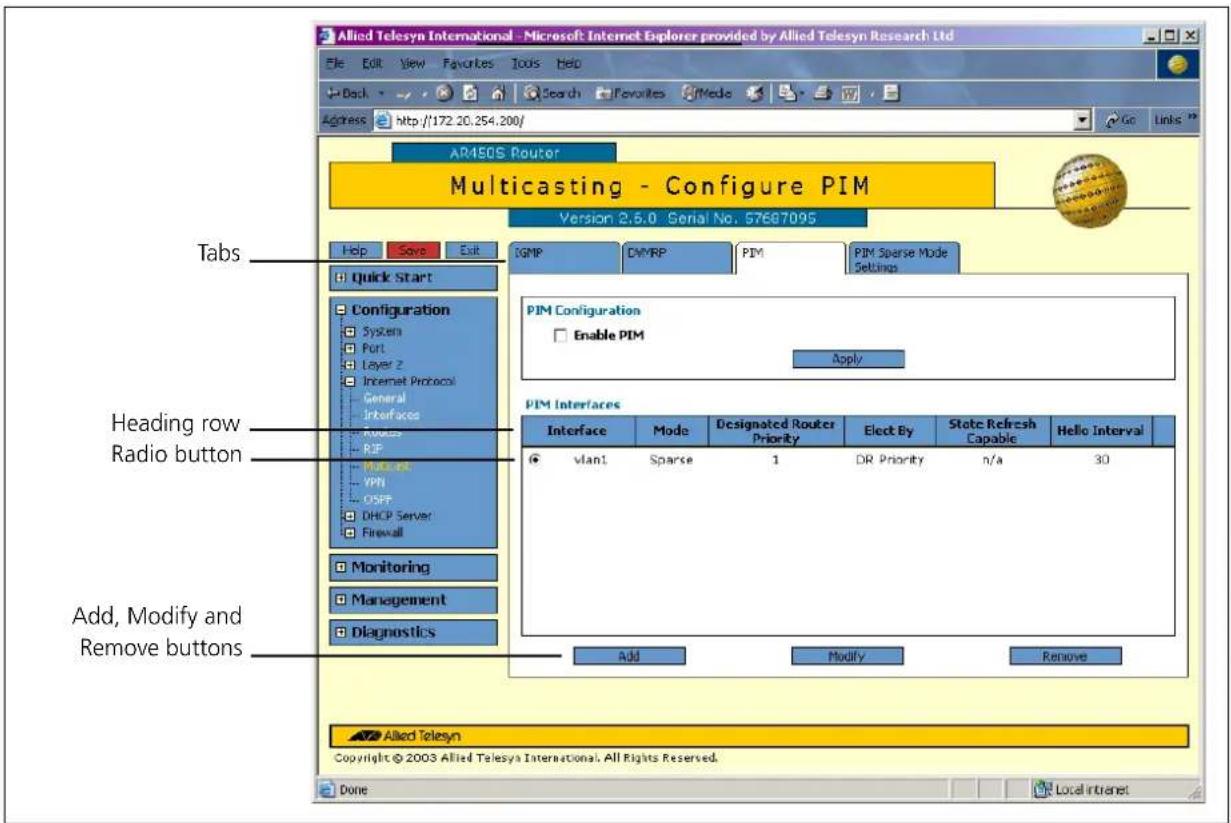Expand the DHCP Server tree node

click(x=351, y=516)
